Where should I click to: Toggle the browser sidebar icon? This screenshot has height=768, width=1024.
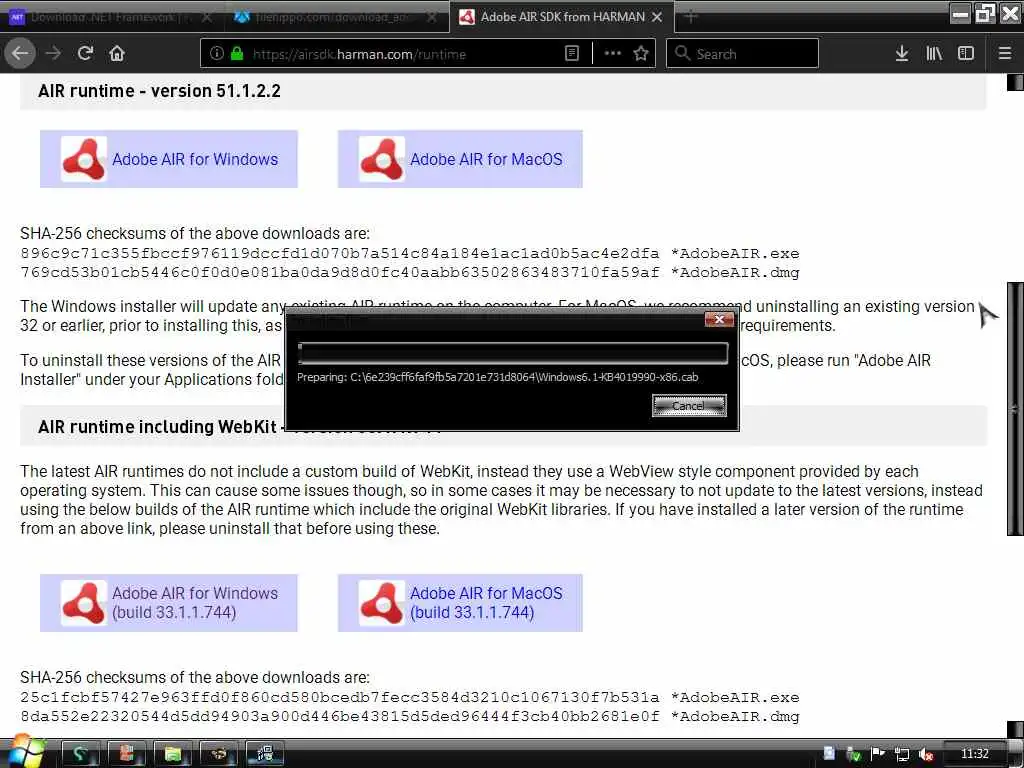point(966,54)
